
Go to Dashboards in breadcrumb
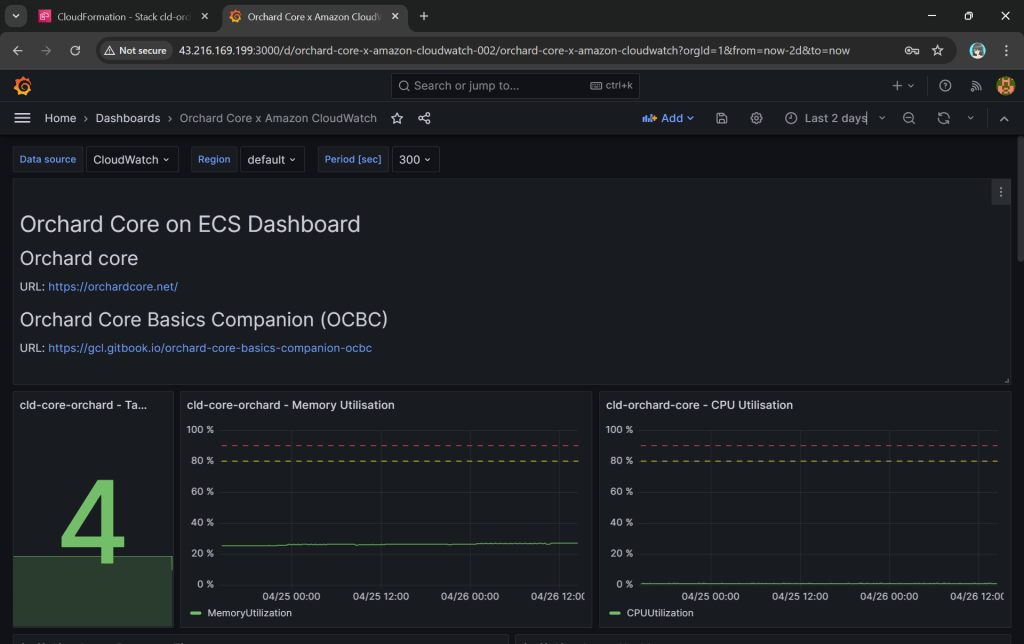coord(128,118)
